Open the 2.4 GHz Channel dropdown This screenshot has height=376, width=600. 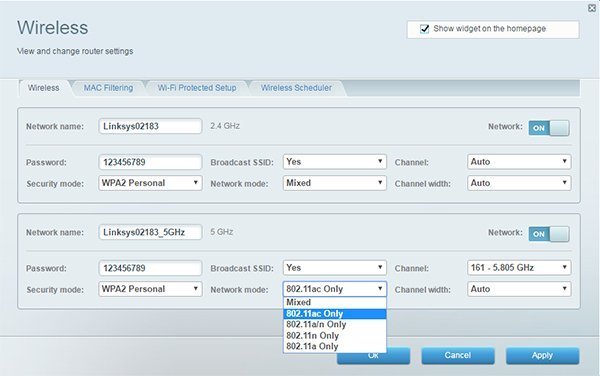click(x=519, y=162)
